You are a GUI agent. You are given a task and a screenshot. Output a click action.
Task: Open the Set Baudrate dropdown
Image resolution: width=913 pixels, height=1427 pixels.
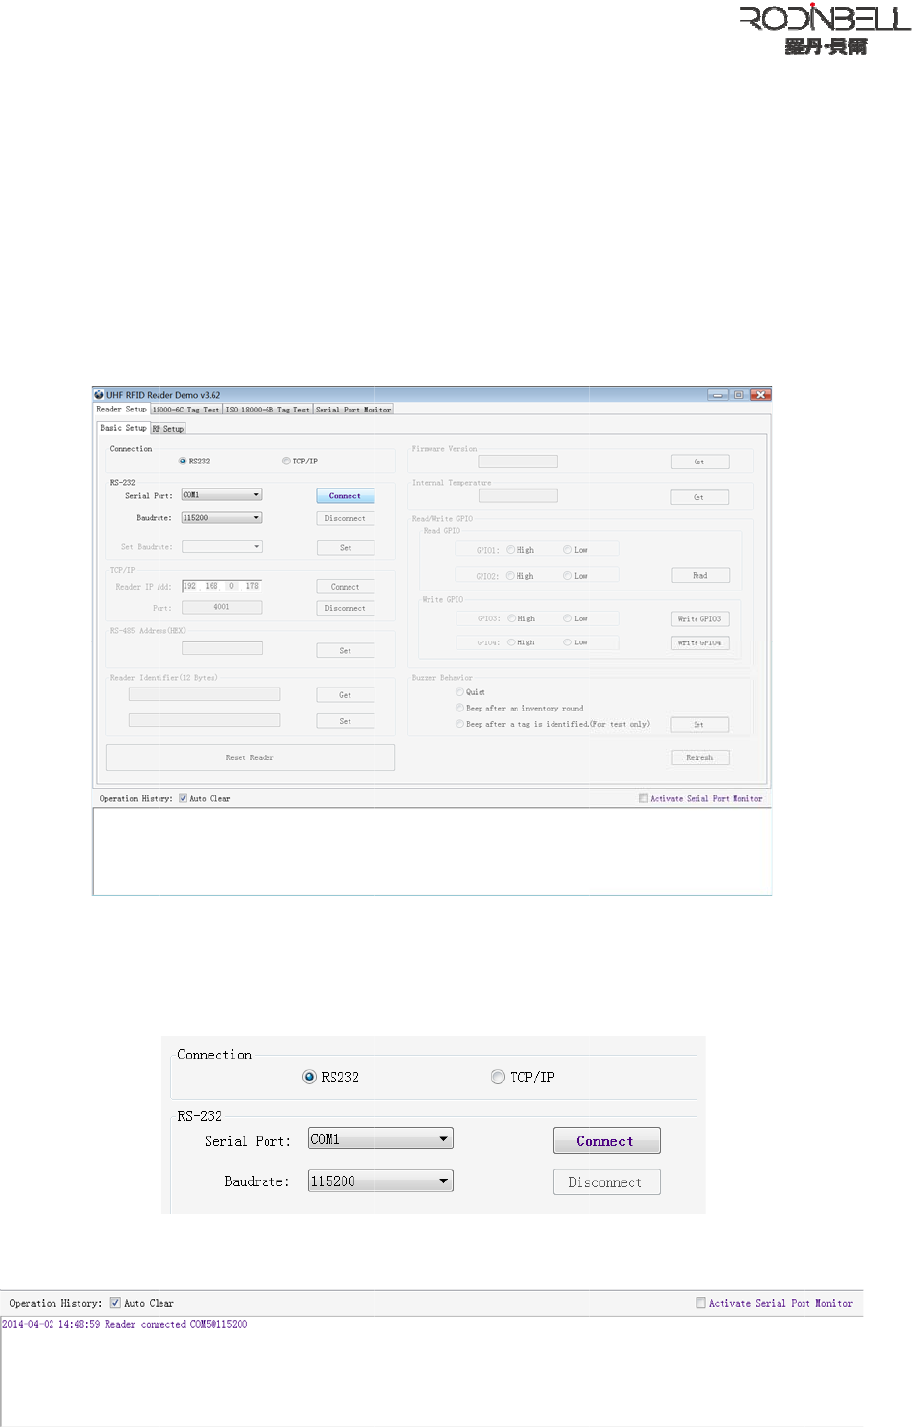(222, 547)
